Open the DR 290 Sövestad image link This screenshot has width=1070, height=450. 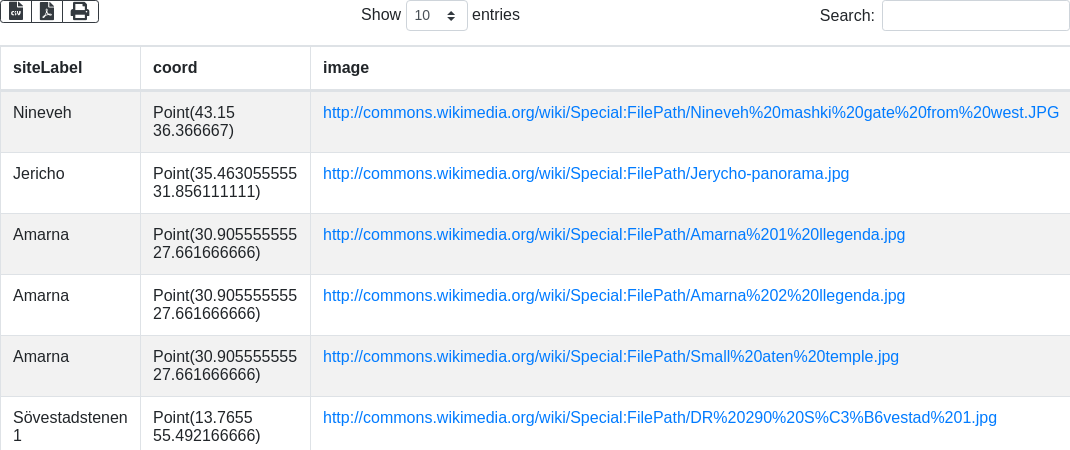point(659,418)
